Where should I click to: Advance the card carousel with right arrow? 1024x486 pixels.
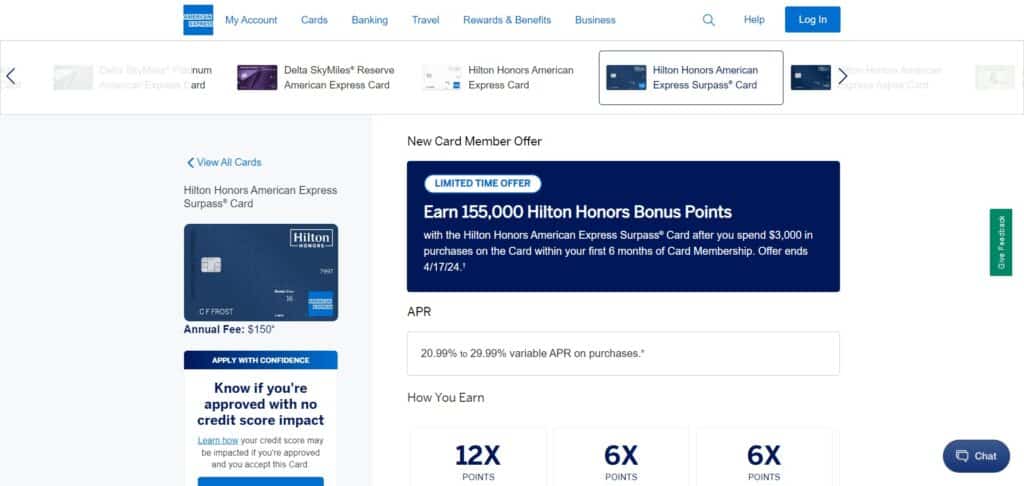click(x=842, y=76)
